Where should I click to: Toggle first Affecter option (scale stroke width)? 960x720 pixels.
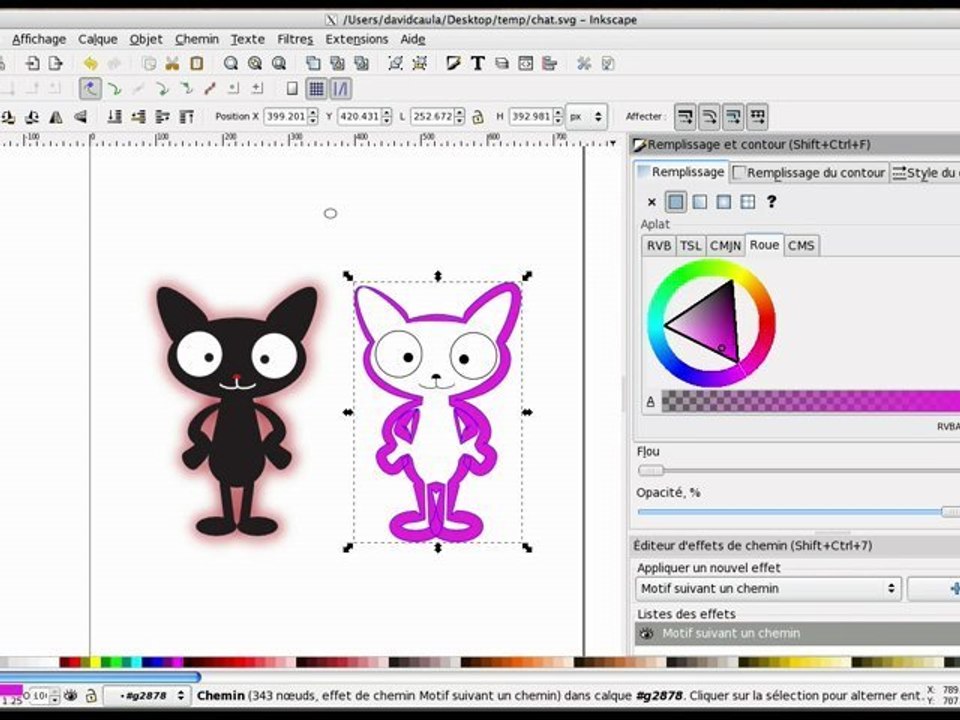(685, 116)
